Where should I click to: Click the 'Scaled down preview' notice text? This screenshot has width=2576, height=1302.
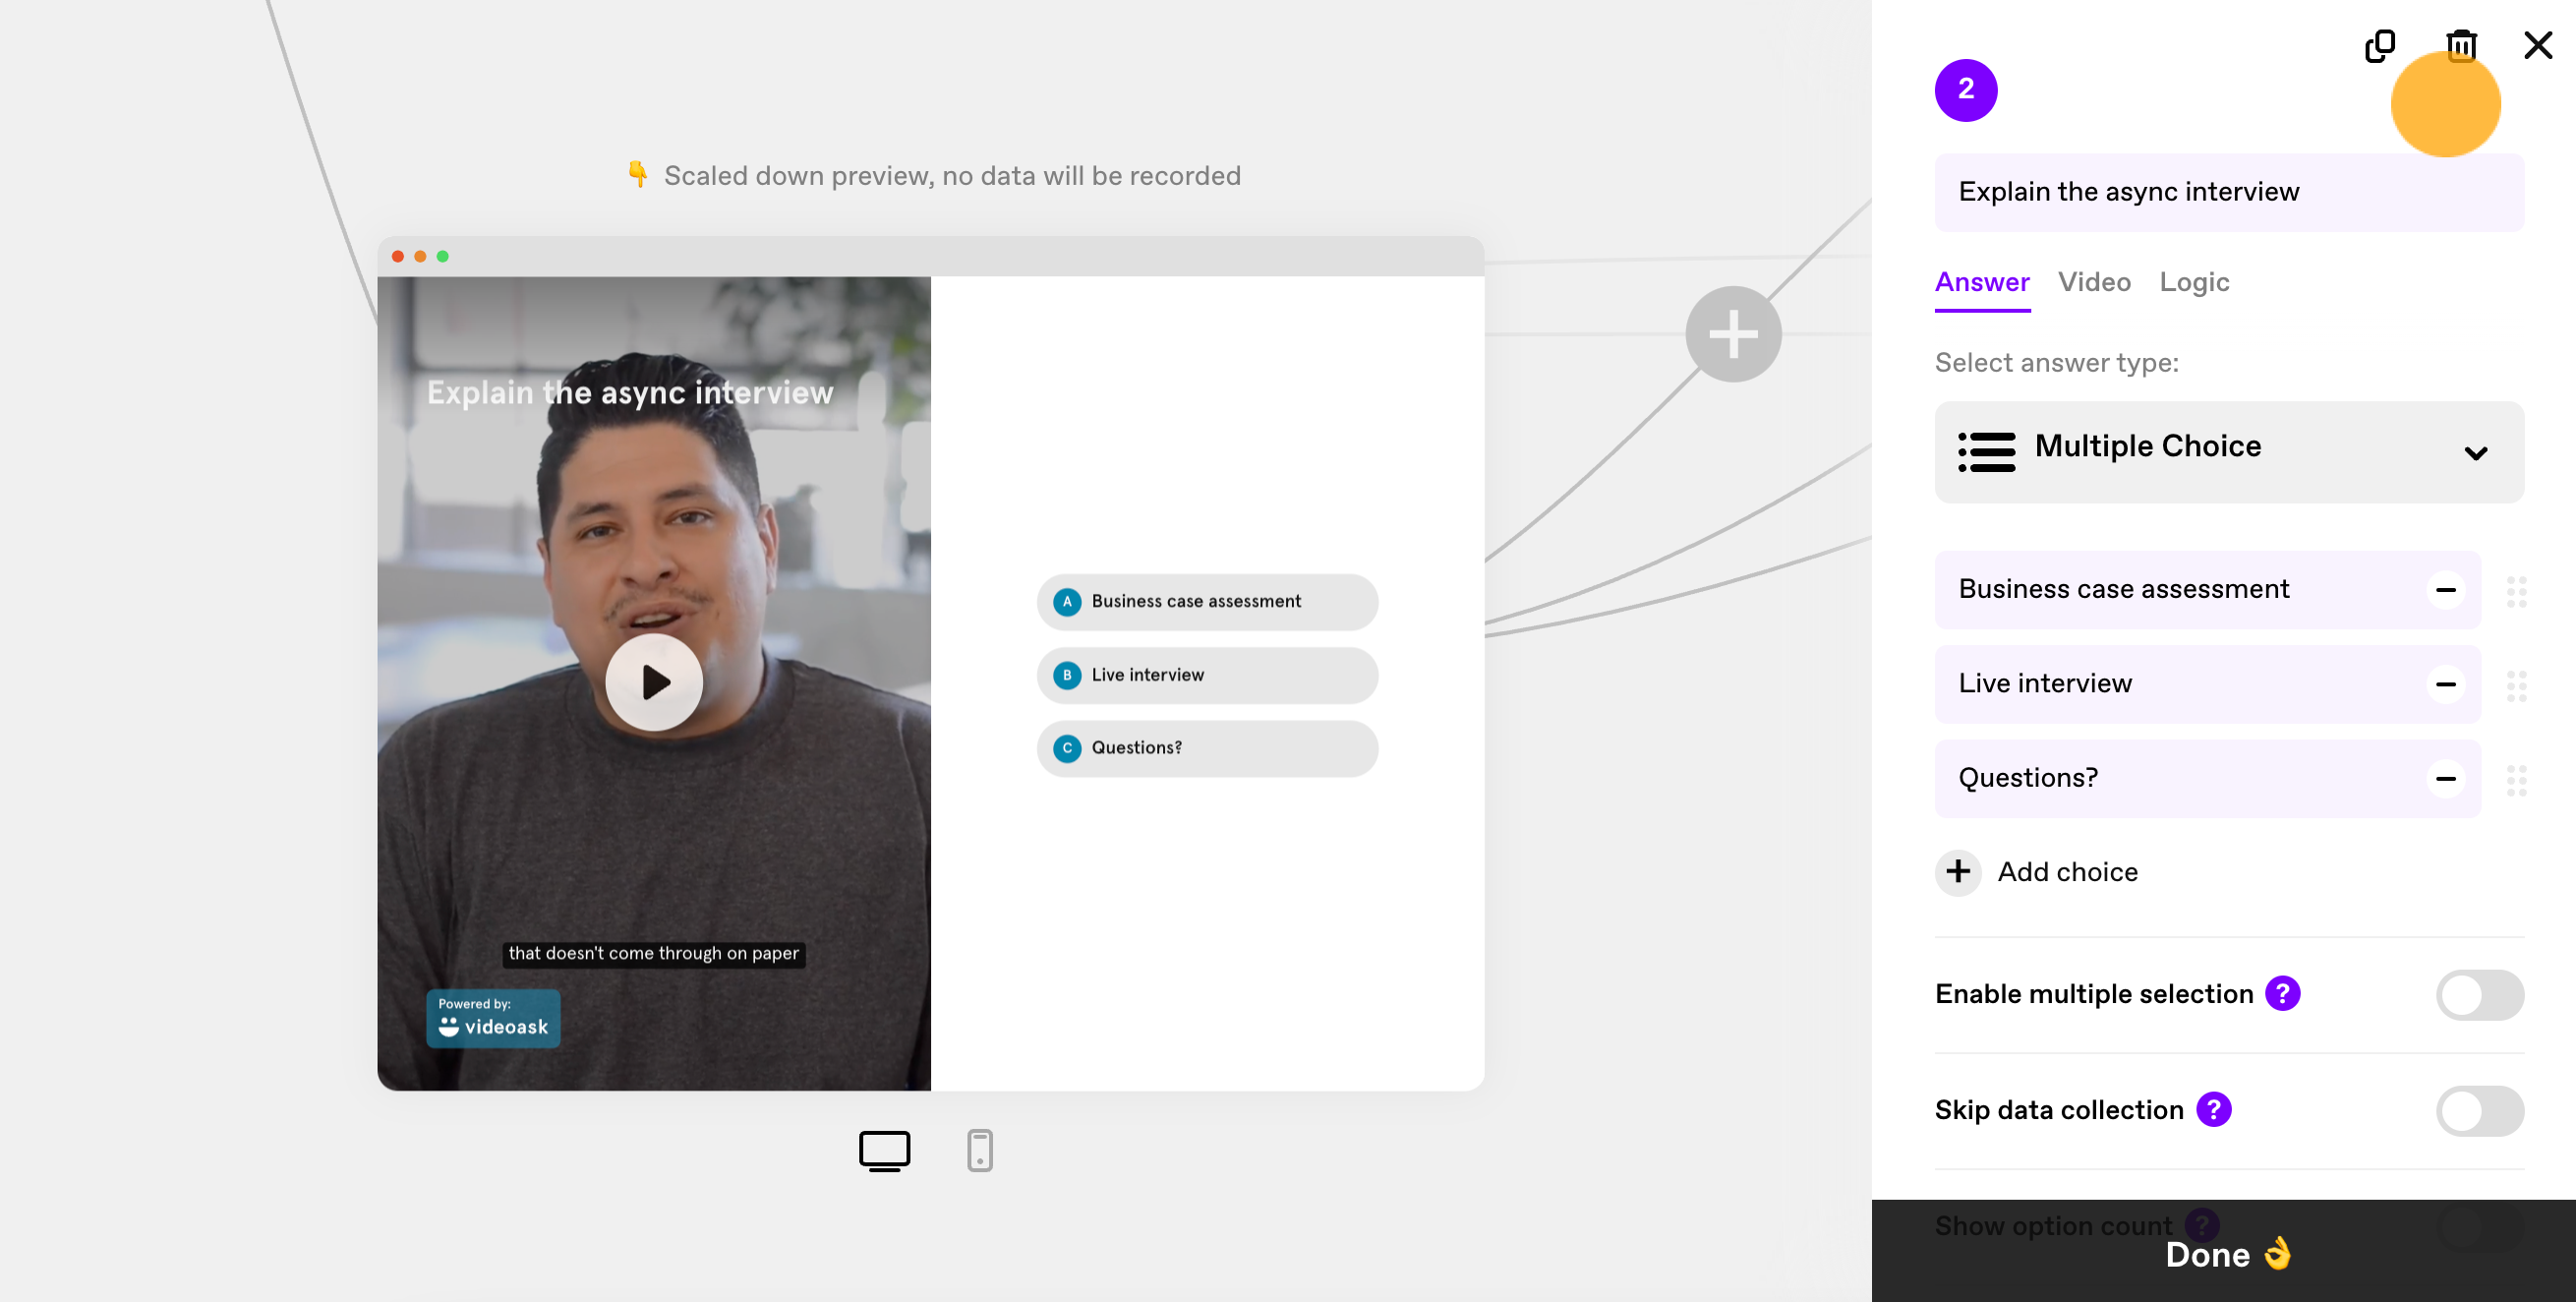pyautogui.click(x=951, y=176)
